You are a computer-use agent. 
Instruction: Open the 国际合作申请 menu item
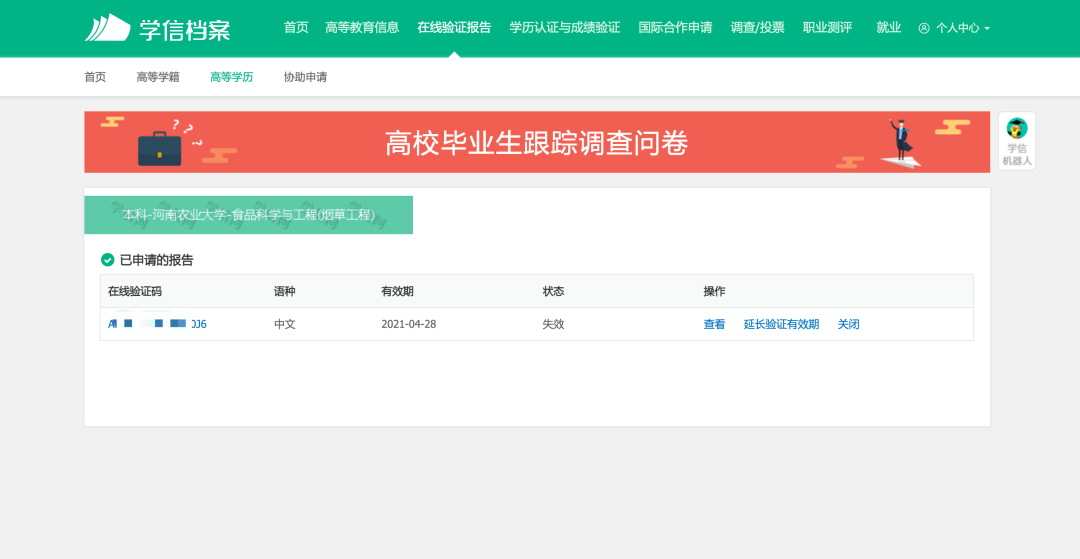click(675, 28)
